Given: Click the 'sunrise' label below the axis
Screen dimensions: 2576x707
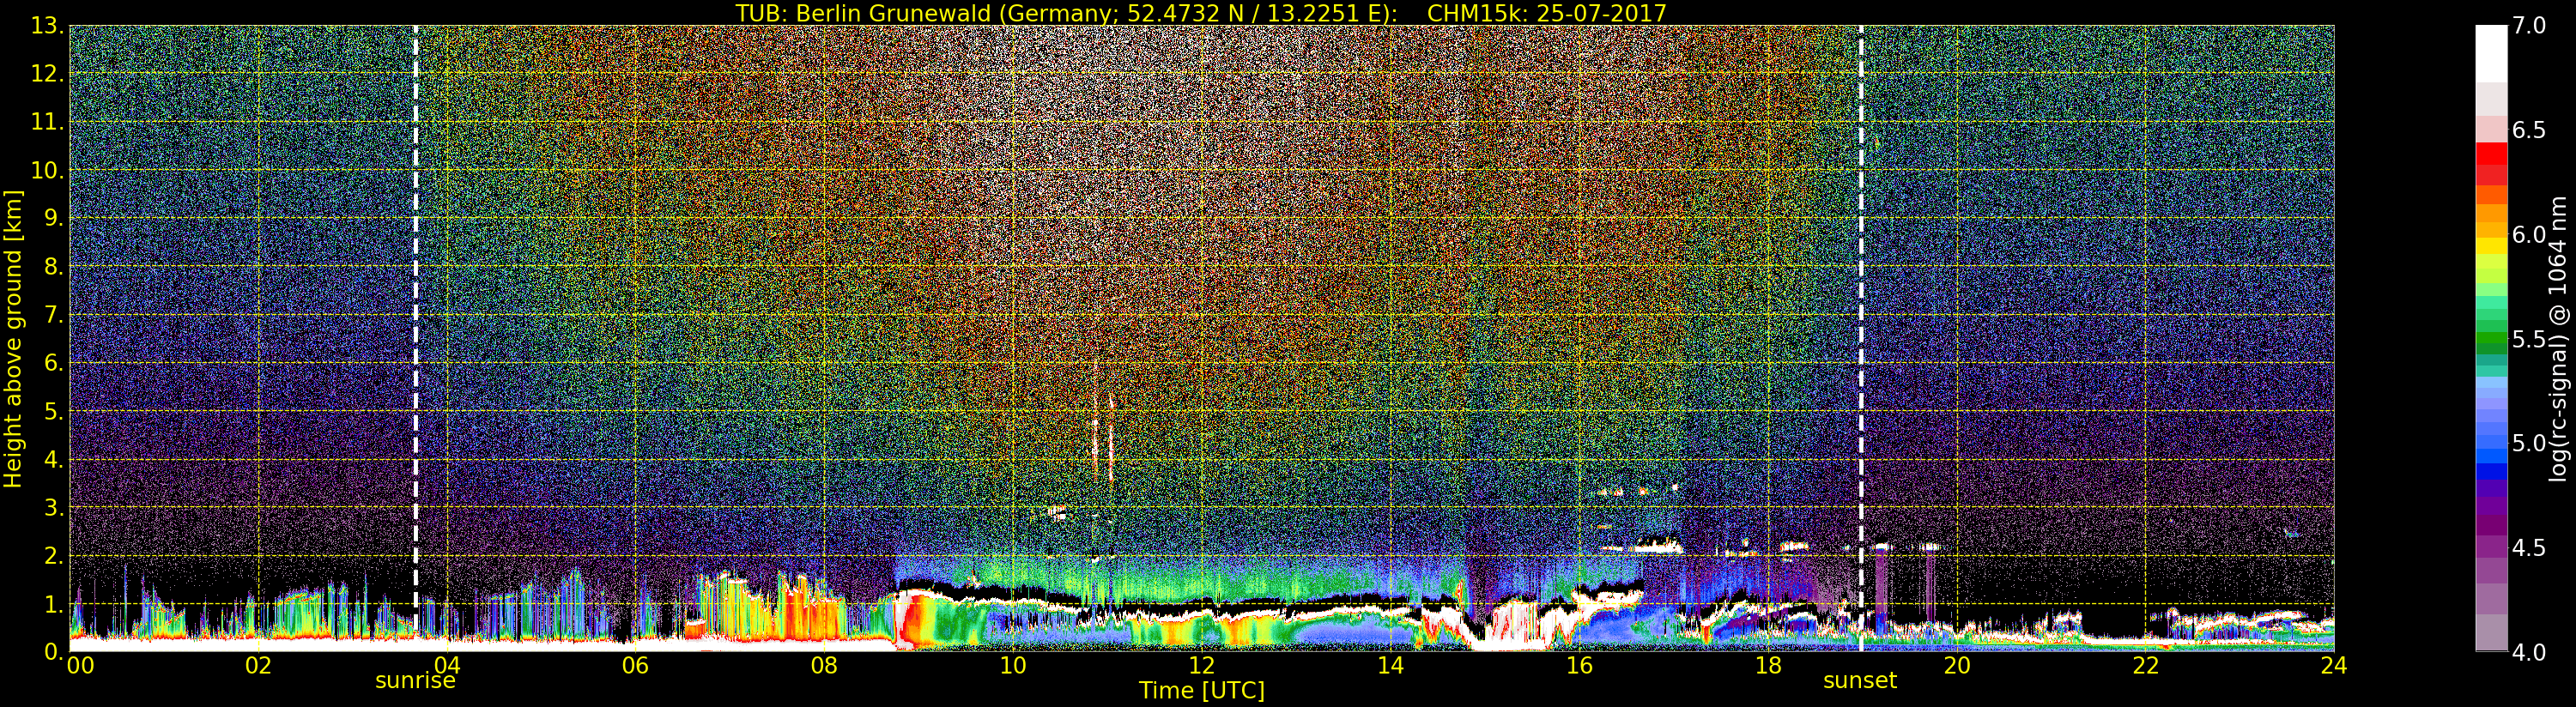Looking at the screenshot, I should (x=415, y=681).
